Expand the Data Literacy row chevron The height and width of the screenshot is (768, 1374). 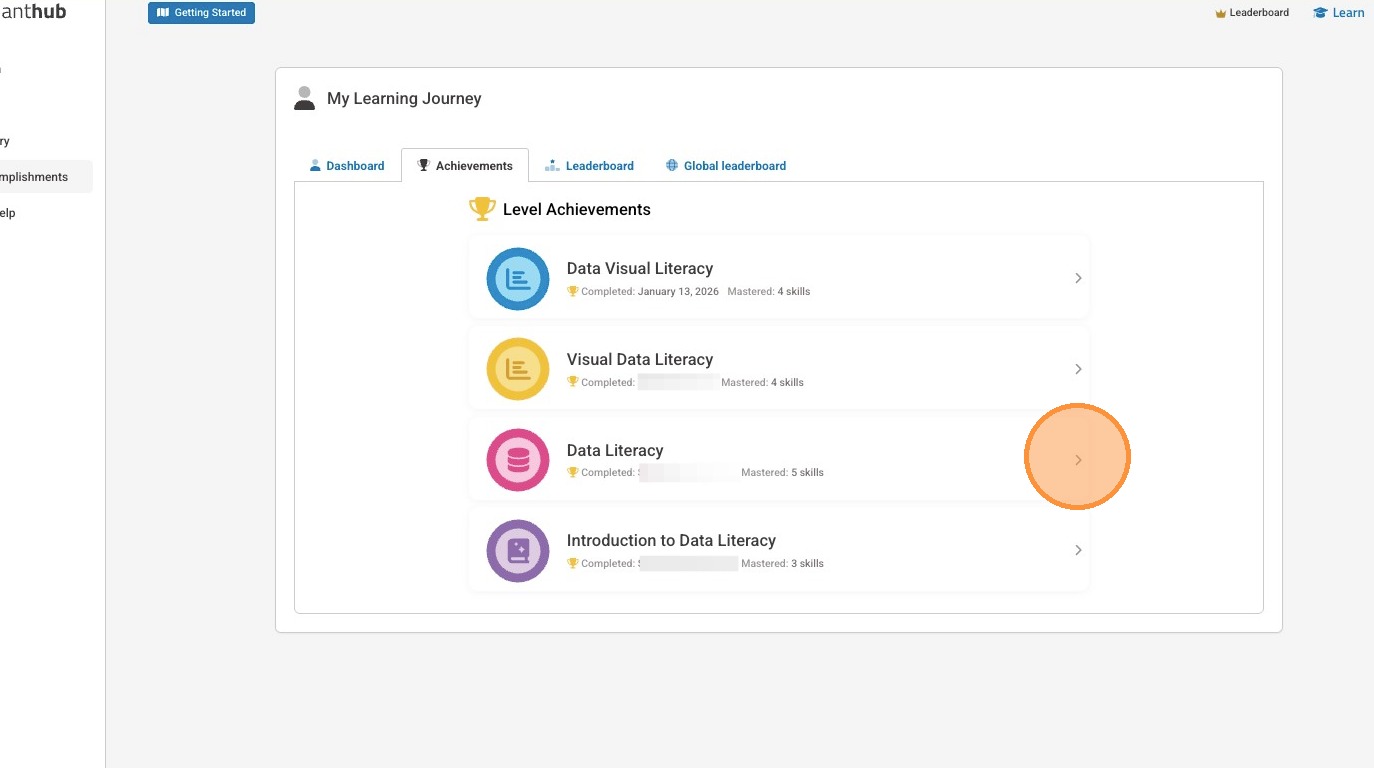click(x=1078, y=460)
